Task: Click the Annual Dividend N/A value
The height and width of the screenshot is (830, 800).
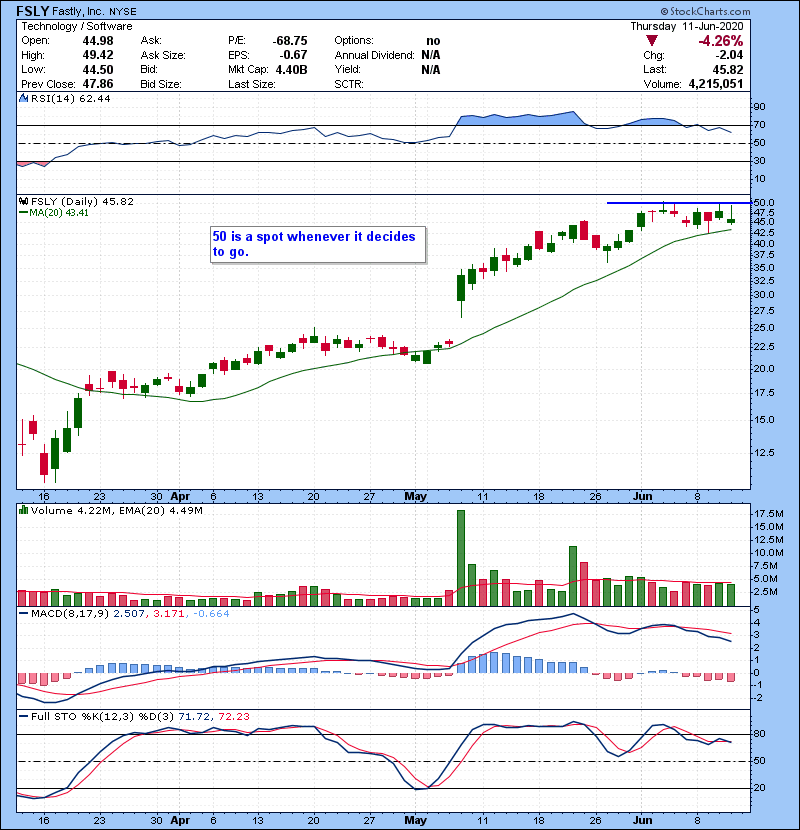Action: point(431,55)
